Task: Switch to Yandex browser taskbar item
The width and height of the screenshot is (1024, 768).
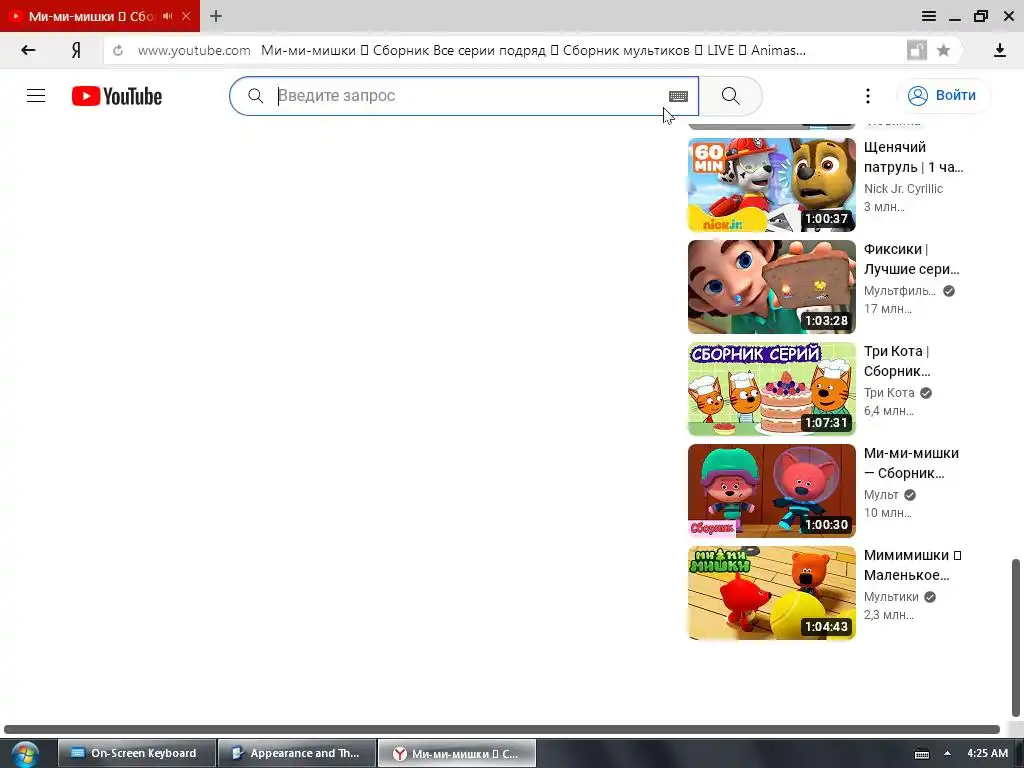Action: click(457, 753)
